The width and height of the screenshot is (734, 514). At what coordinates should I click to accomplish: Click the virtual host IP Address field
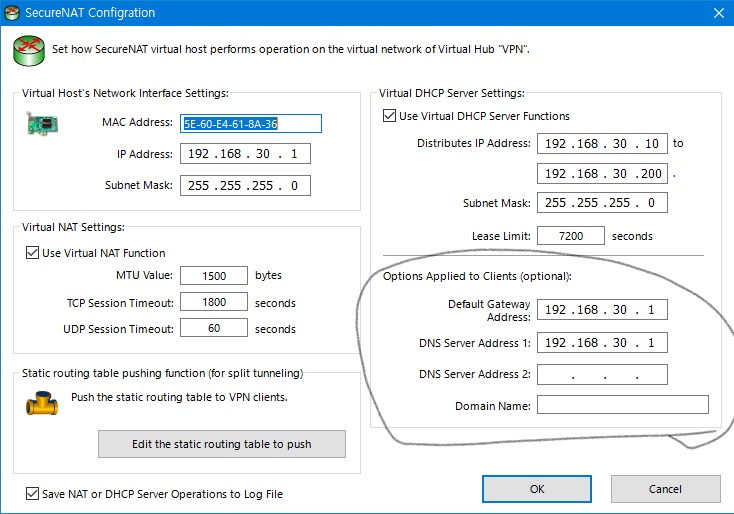pyautogui.click(x=245, y=154)
